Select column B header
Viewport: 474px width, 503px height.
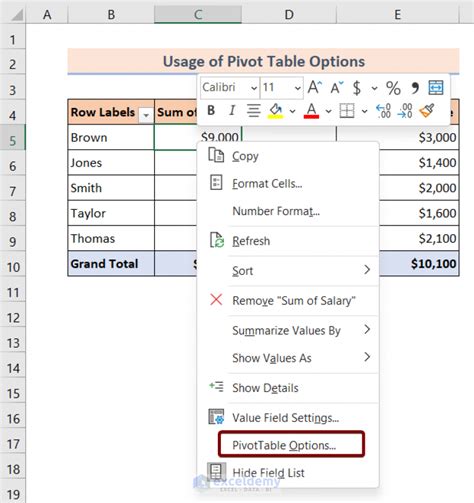(x=111, y=15)
